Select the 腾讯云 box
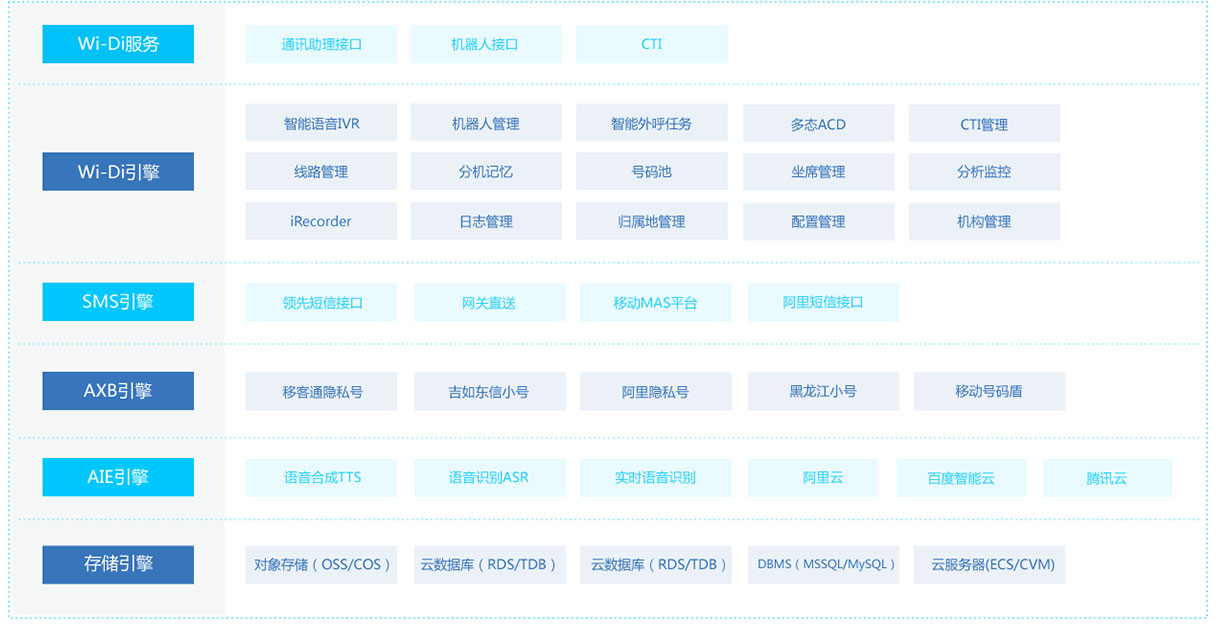This screenshot has height=638, width=1226. coord(1107,478)
